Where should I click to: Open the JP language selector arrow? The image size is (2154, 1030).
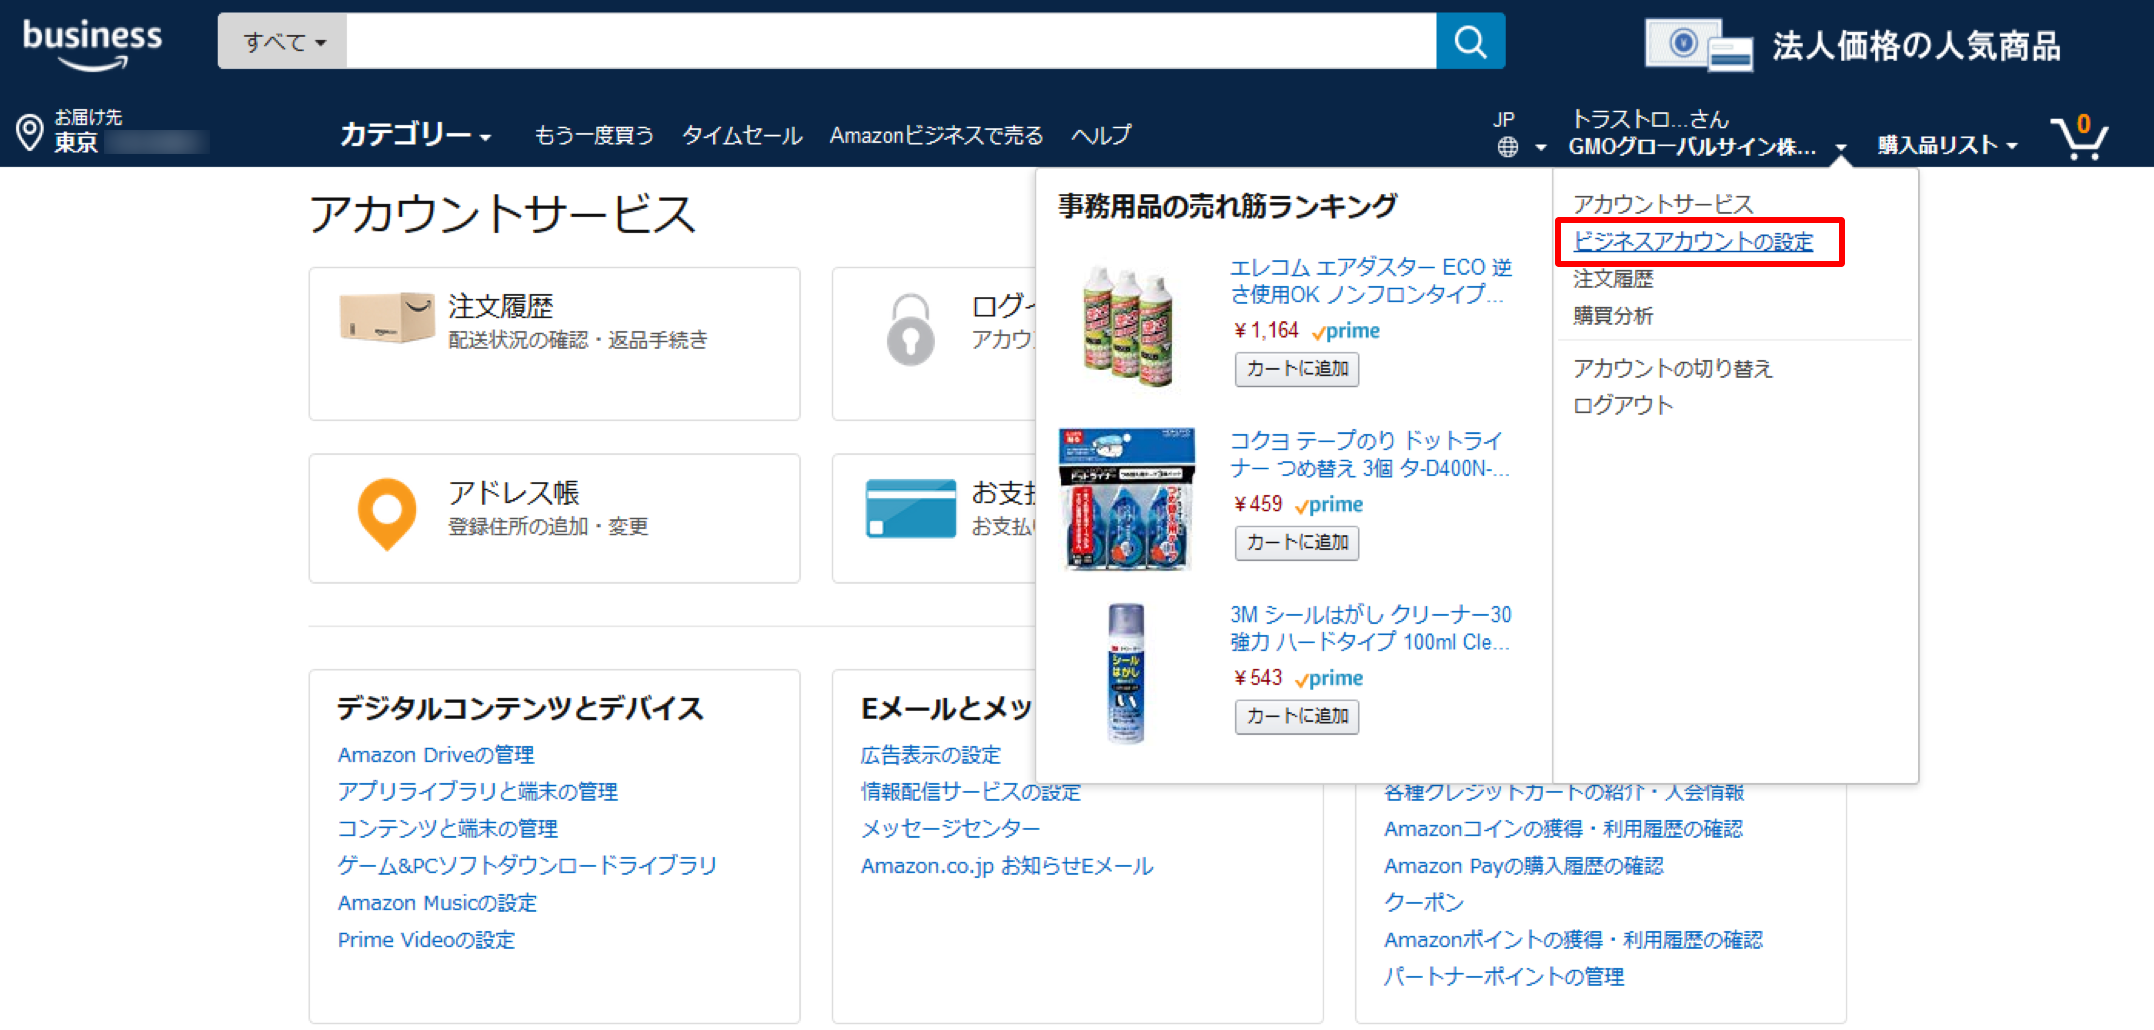coord(1541,148)
